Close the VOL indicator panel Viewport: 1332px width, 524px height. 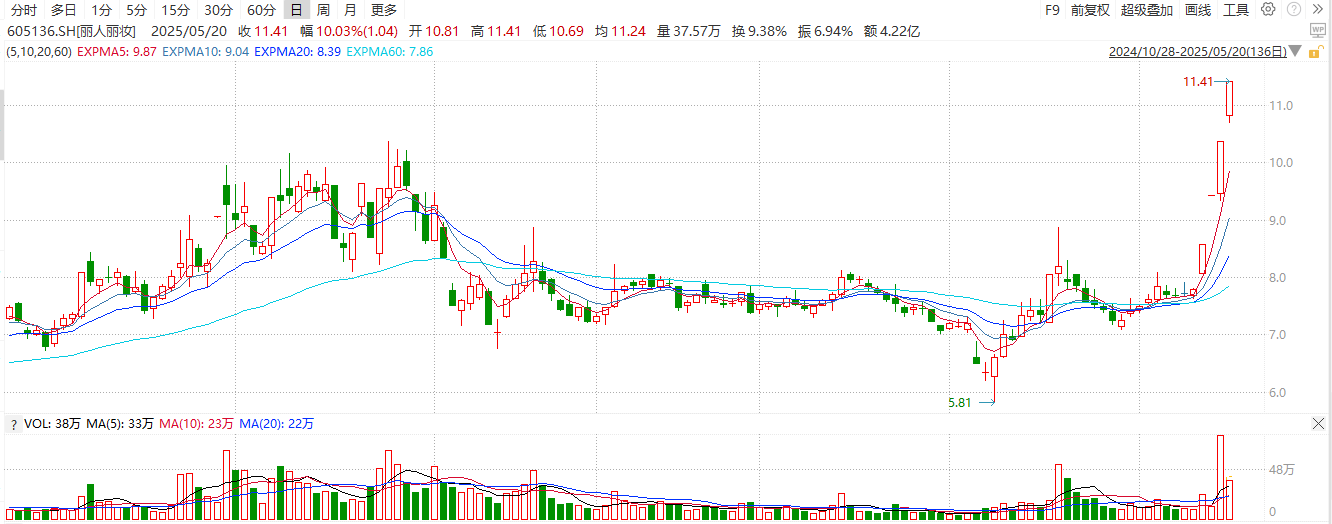(1318, 424)
